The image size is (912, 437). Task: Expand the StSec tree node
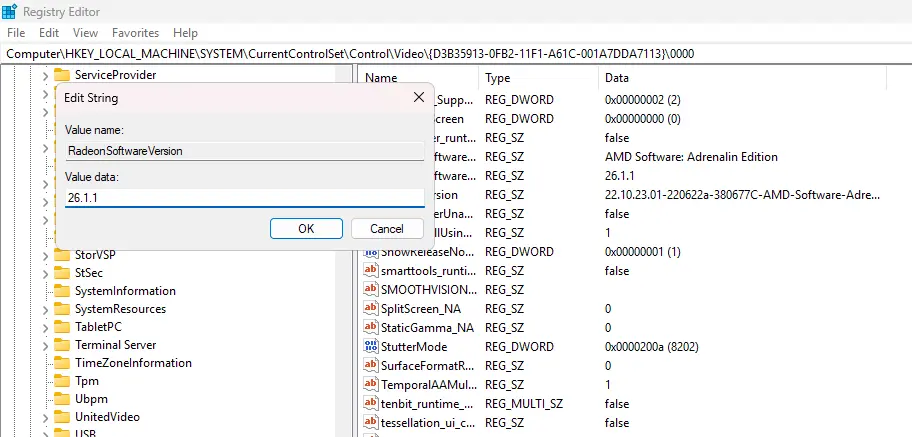point(45,273)
